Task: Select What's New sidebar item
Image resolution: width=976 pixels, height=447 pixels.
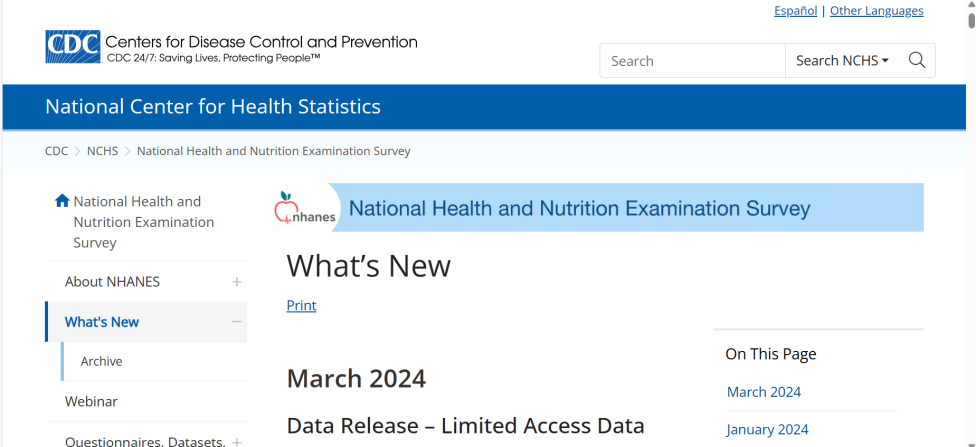Action: 102,322
